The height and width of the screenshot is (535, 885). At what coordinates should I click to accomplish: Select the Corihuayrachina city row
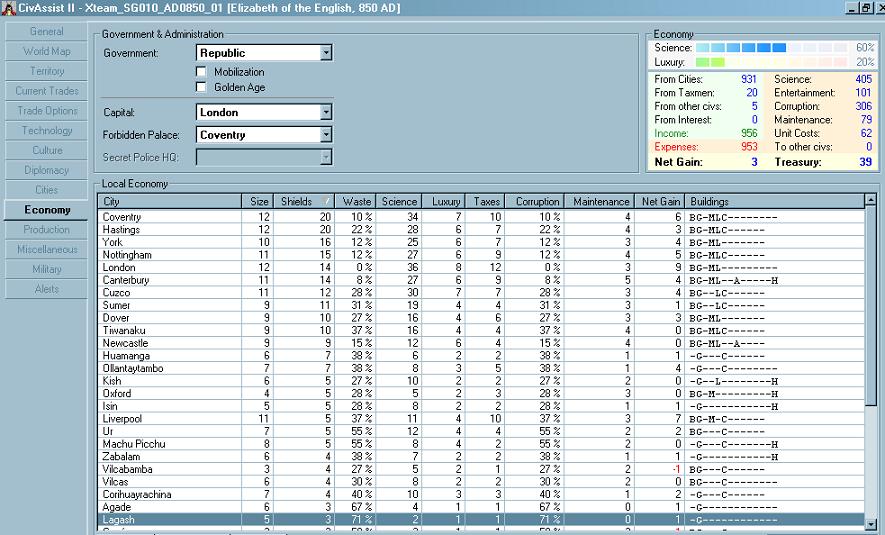(481, 494)
